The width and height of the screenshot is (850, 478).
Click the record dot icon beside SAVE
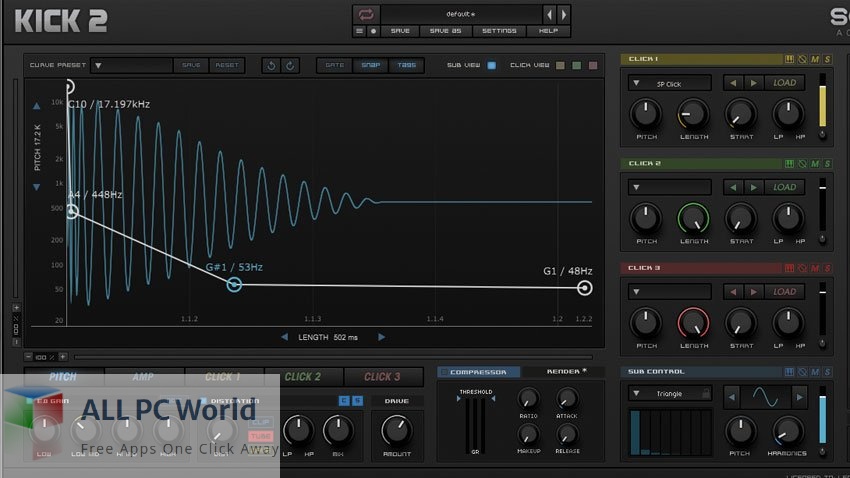(x=373, y=31)
